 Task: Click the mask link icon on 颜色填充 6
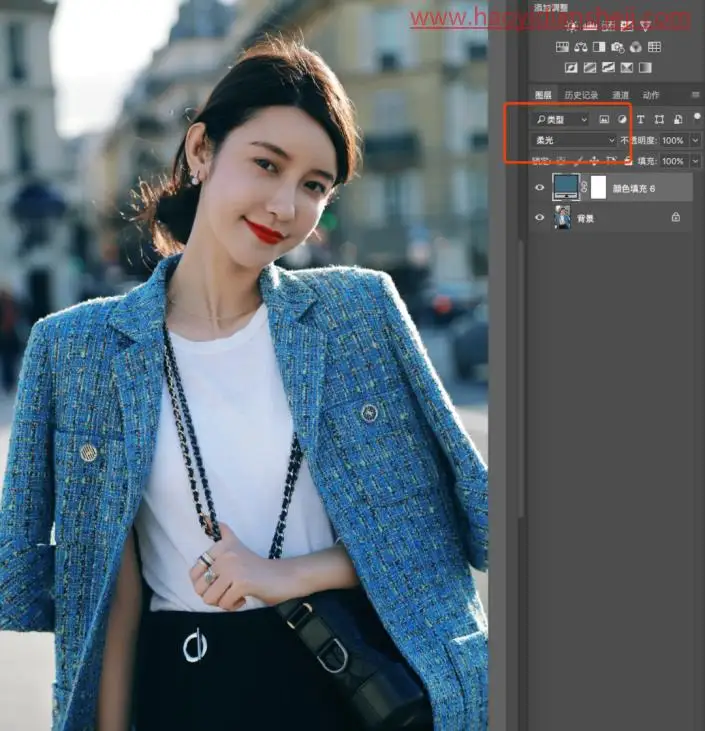(x=585, y=187)
